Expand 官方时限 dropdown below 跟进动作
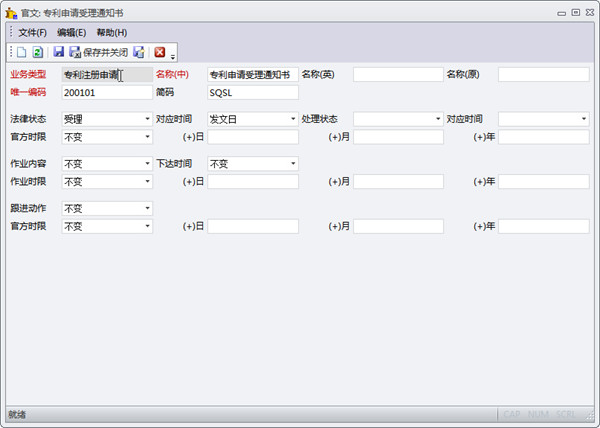The image size is (600, 428). point(147,226)
